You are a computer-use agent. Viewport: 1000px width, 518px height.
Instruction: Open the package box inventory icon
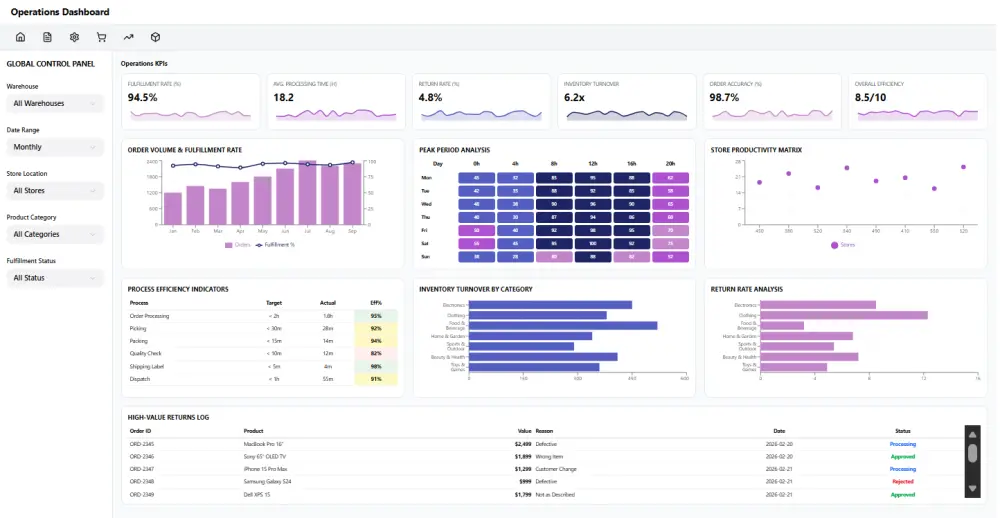coord(155,37)
